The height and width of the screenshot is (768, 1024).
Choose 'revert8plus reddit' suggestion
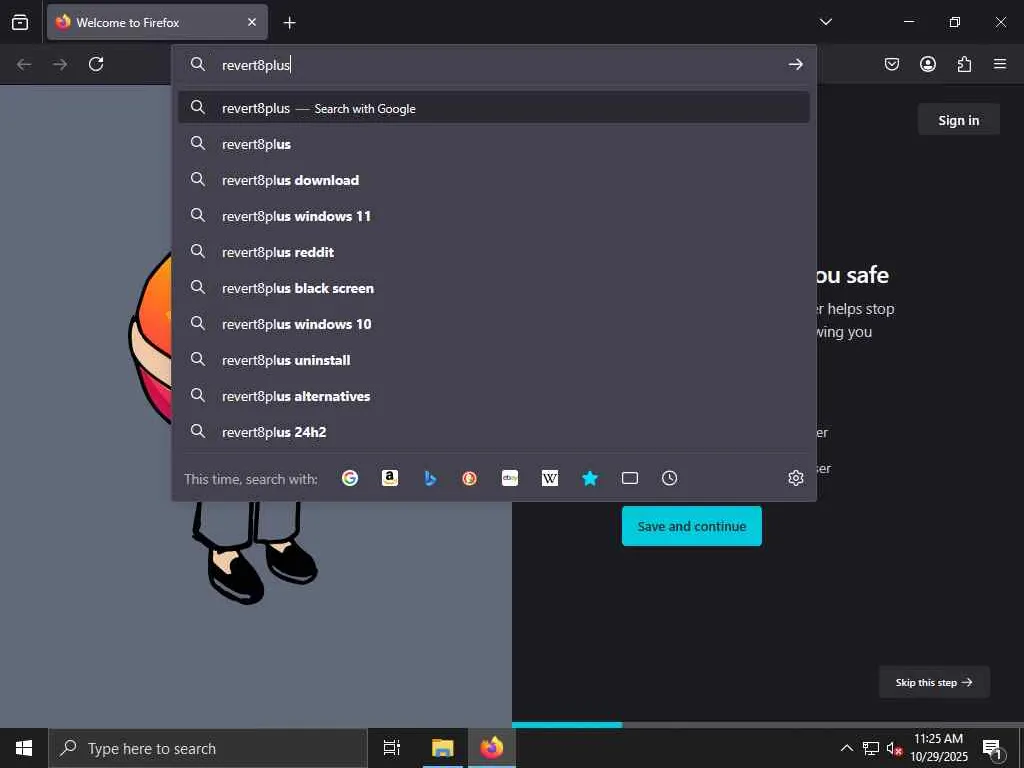(x=494, y=251)
